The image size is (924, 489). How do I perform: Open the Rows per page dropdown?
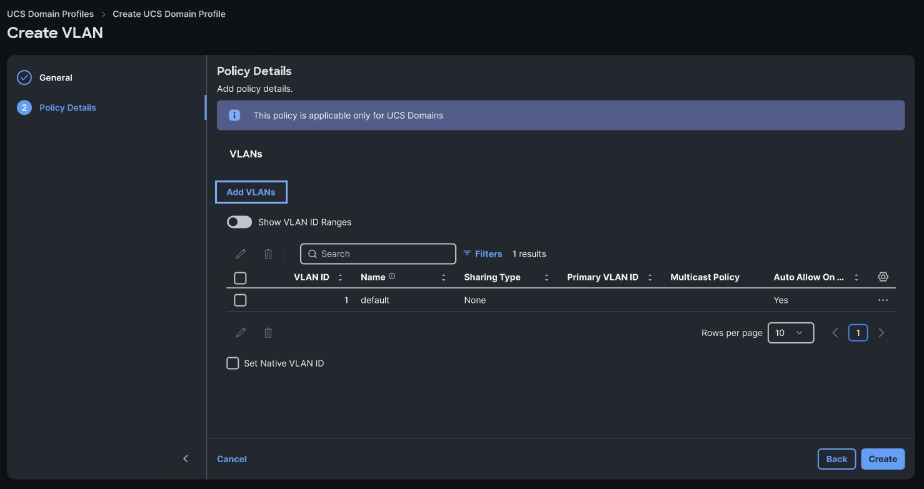791,333
